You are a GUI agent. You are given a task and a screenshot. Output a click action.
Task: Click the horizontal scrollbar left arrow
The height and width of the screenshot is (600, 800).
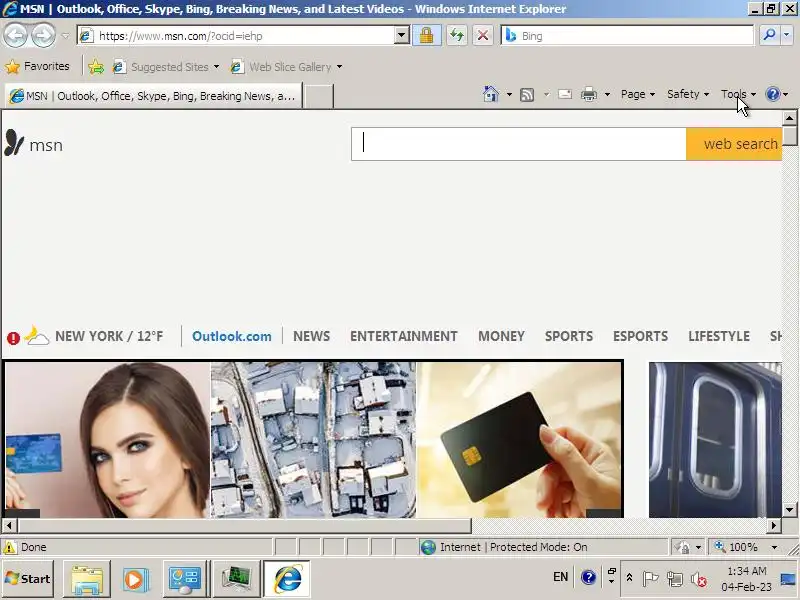[x=9, y=525]
